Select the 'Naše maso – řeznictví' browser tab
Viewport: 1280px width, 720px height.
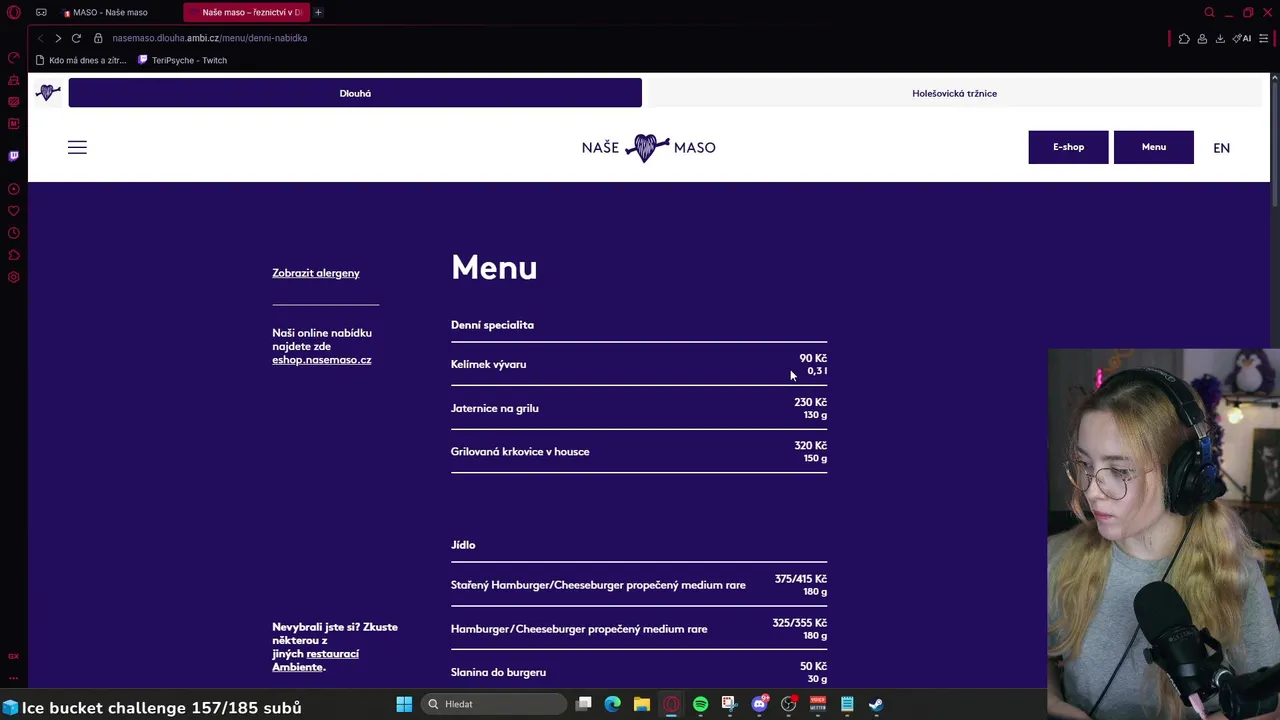coord(245,12)
